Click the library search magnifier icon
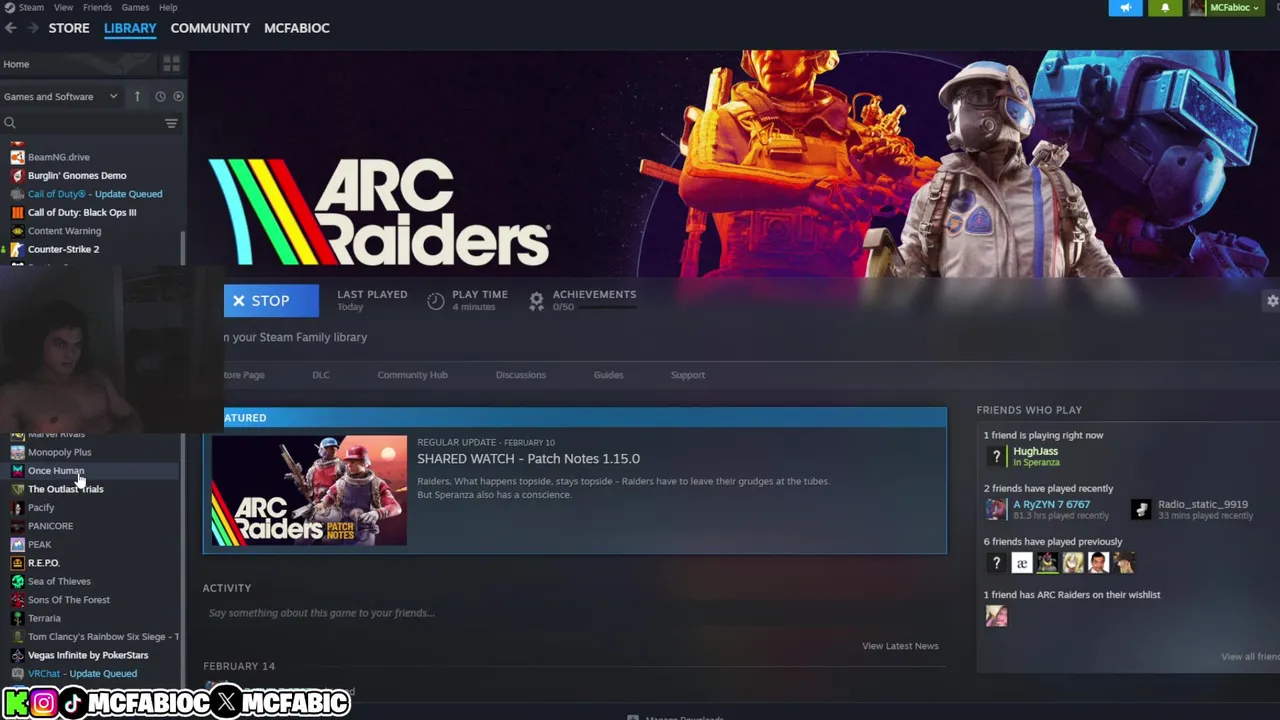Image resolution: width=1280 pixels, height=720 pixels. click(x=10, y=123)
